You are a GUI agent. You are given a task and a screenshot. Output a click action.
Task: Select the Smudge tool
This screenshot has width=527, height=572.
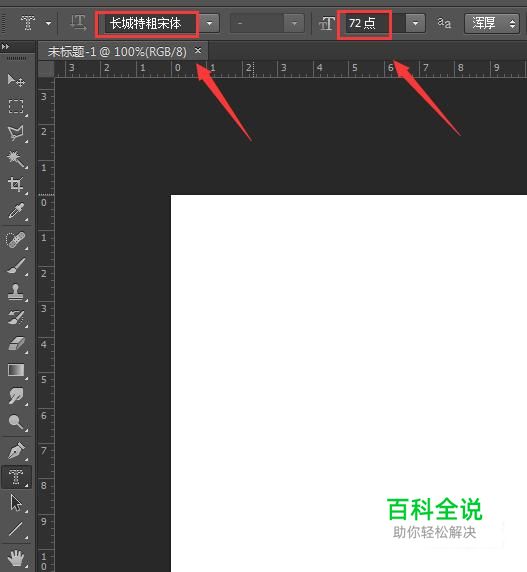click(16, 395)
